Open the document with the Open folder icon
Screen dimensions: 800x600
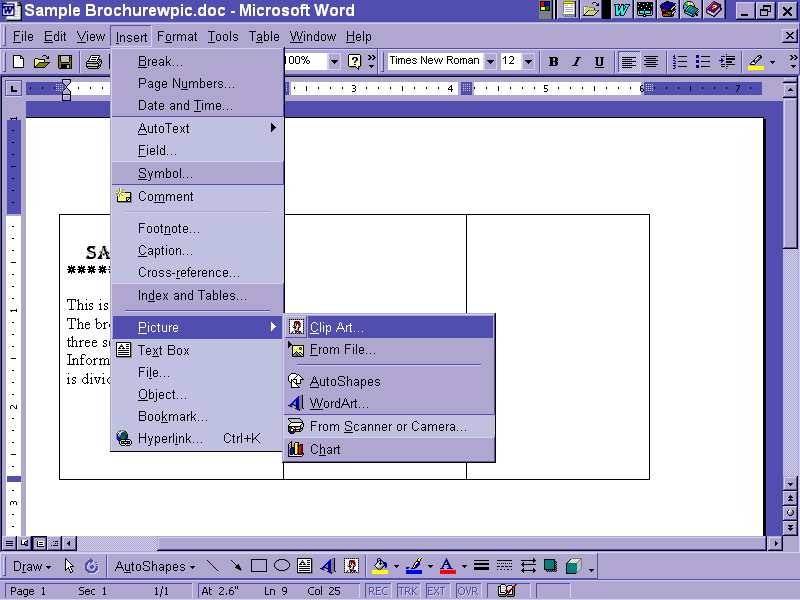(41, 62)
